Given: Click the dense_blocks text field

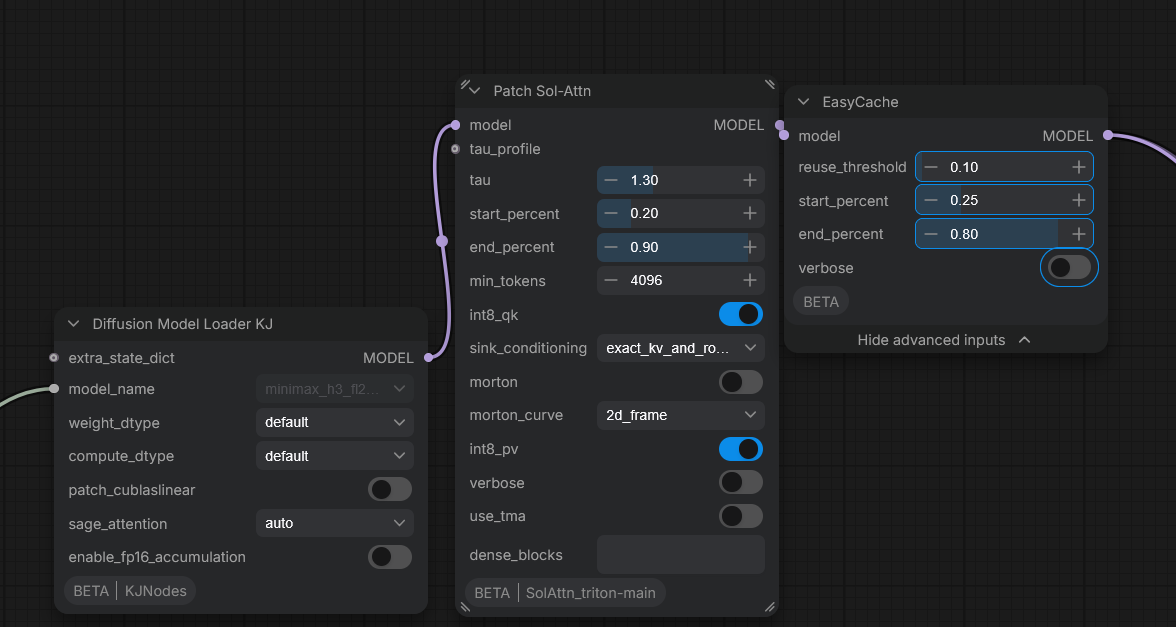Looking at the screenshot, I should point(681,555).
